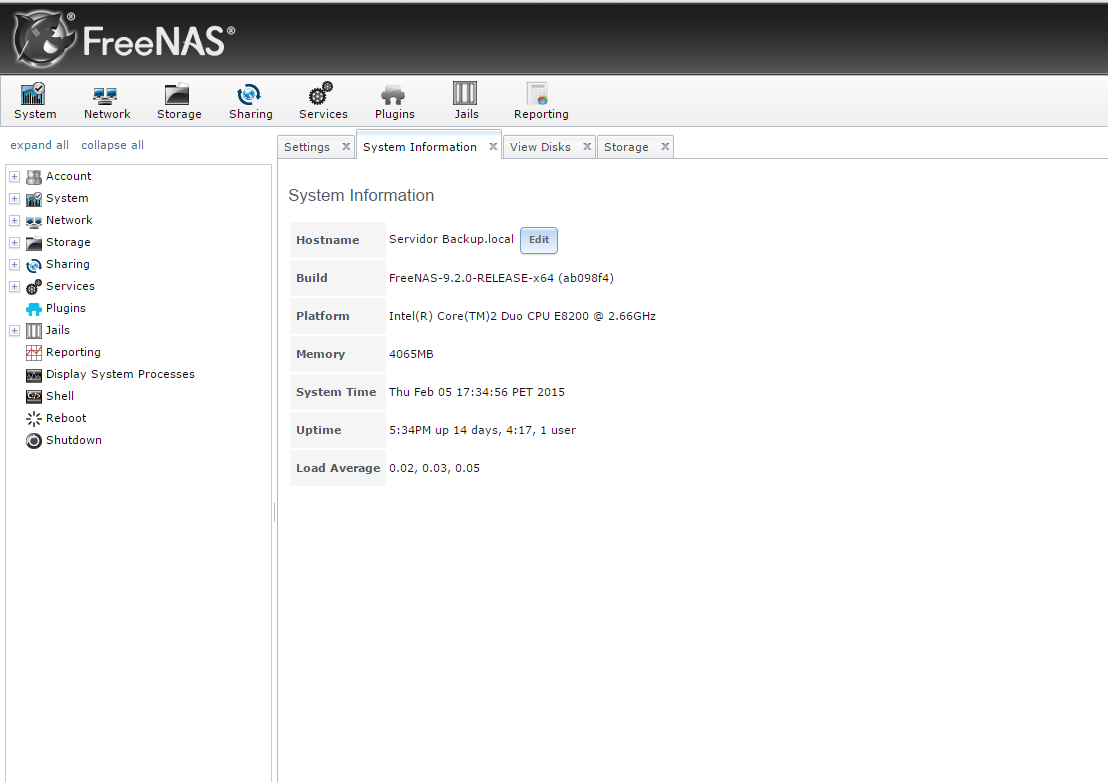Click the Edit hostname button
Image resolution: width=1108 pixels, height=782 pixels.
pyautogui.click(x=538, y=239)
